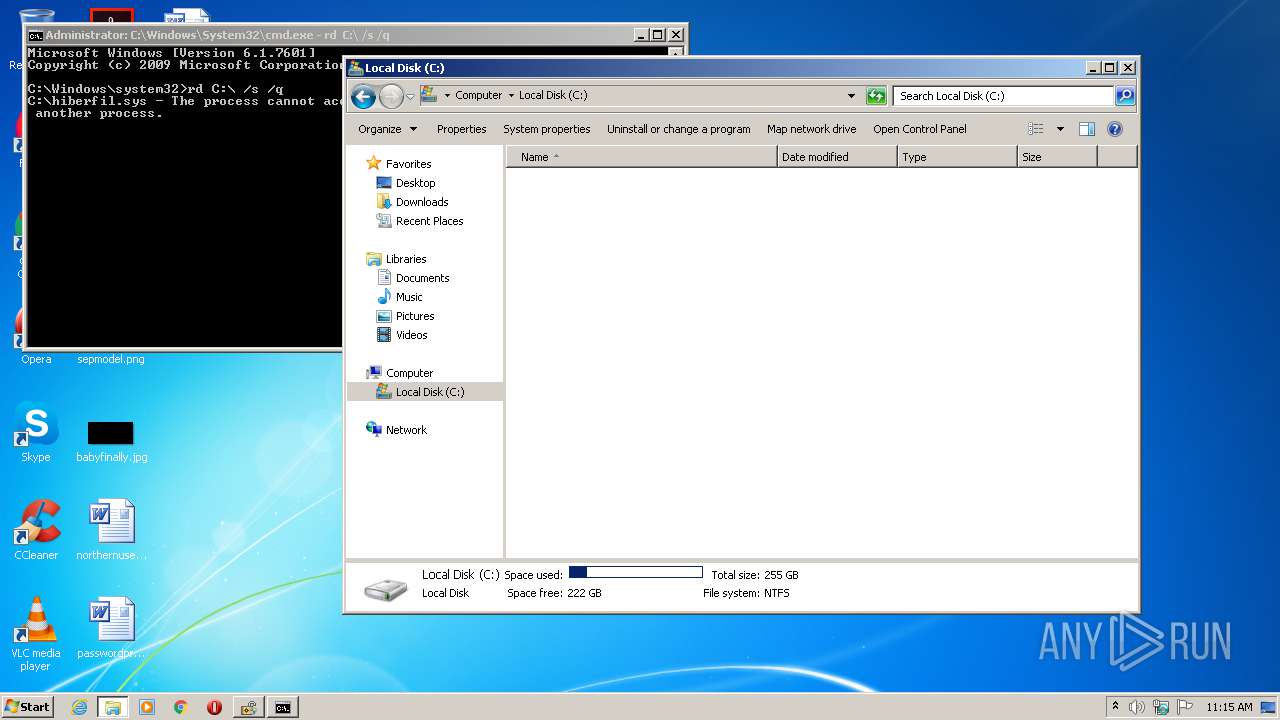Viewport: 1280px width, 720px height.
Task: Select the northernuse Word document icon
Action: coord(111,530)
